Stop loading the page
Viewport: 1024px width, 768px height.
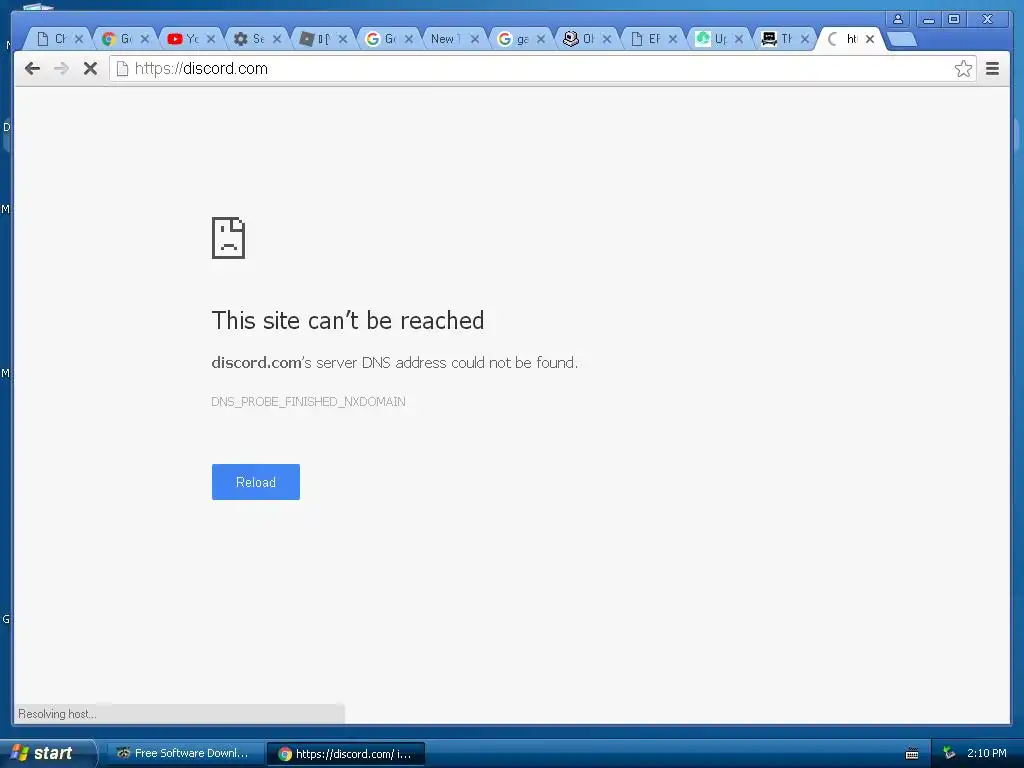pos(90,69)
